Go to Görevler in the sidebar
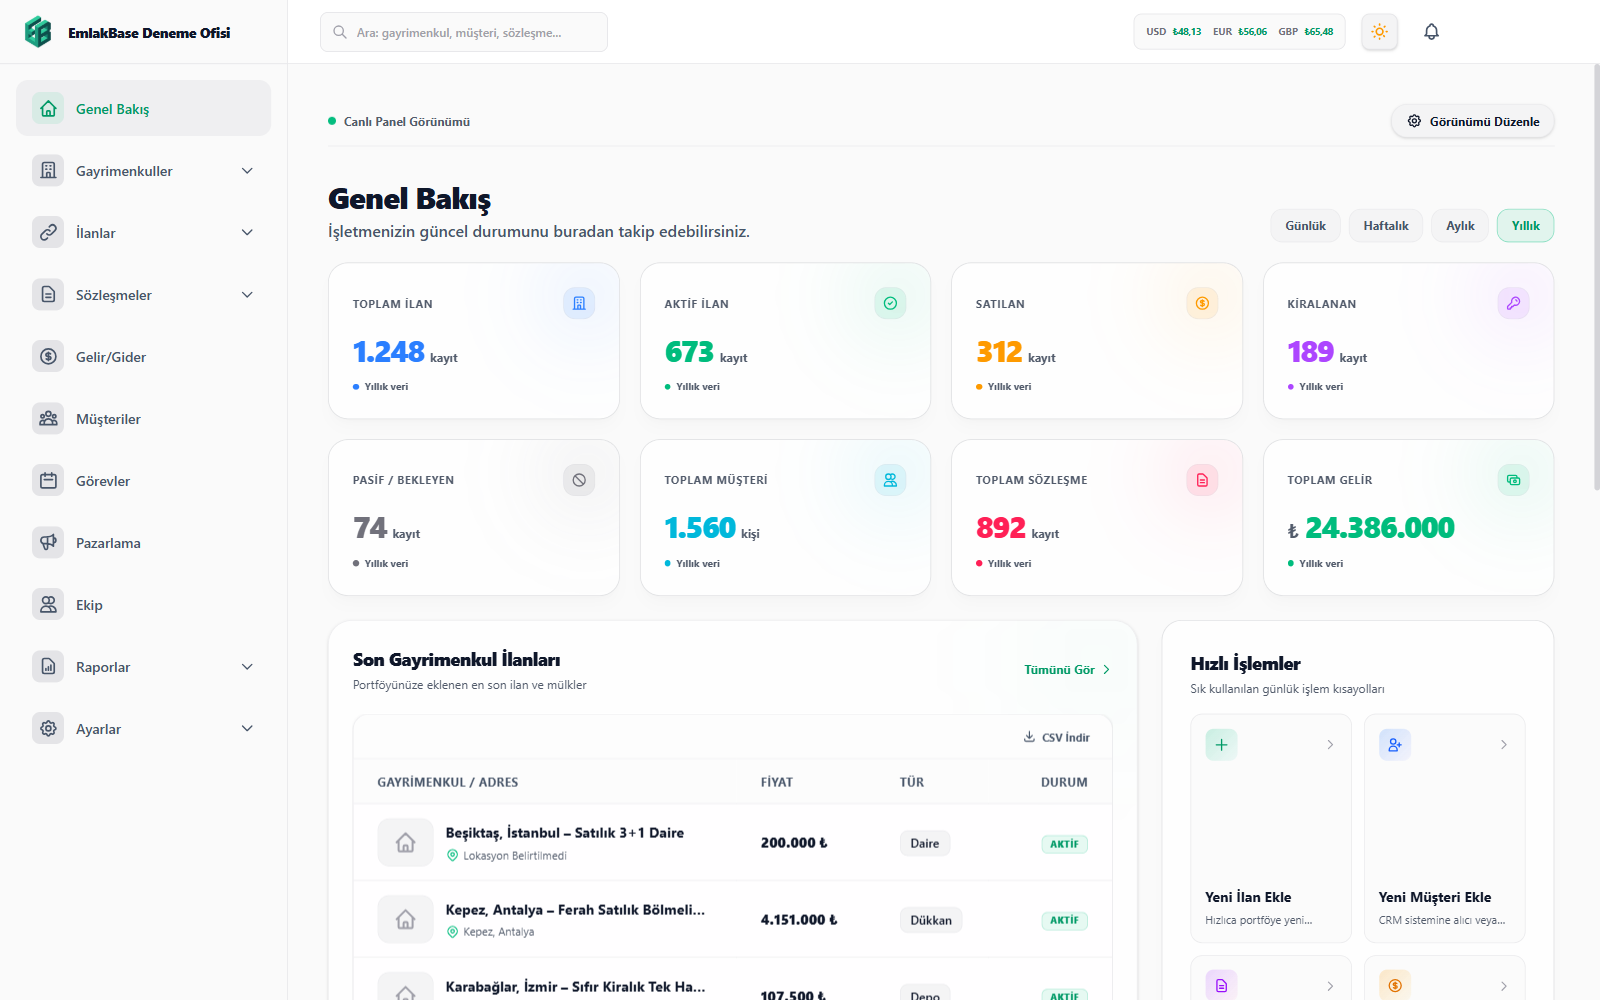The height and width of the screenshot is (1000, 1600). pos(143,481)
